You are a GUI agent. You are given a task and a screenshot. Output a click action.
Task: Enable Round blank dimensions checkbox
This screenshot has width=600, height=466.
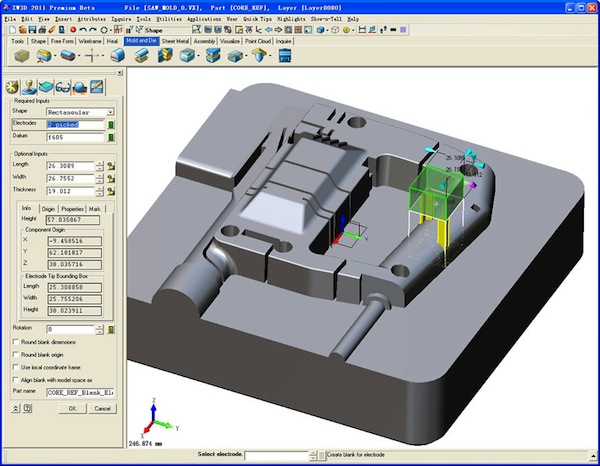16,342
